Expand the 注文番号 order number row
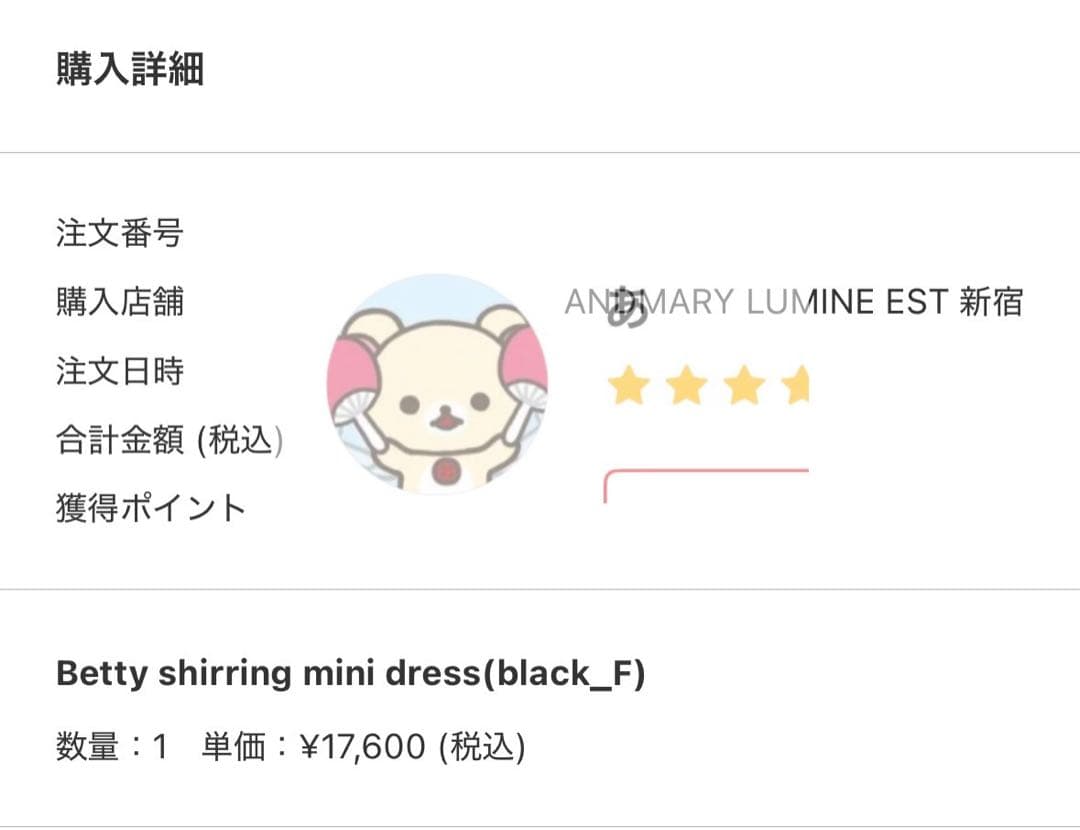 pyautogui.click(x=119, y=233)
